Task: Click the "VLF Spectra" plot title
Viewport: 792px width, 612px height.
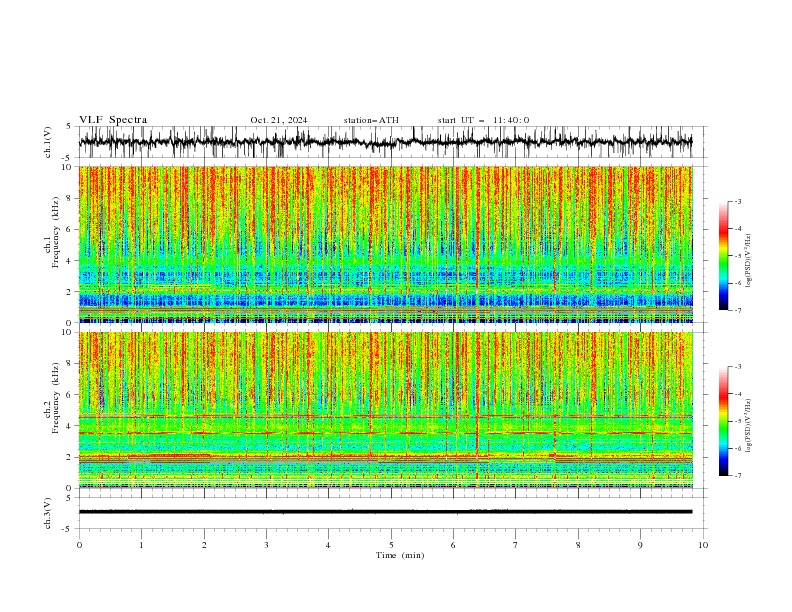Action: [x=113, y=120]
